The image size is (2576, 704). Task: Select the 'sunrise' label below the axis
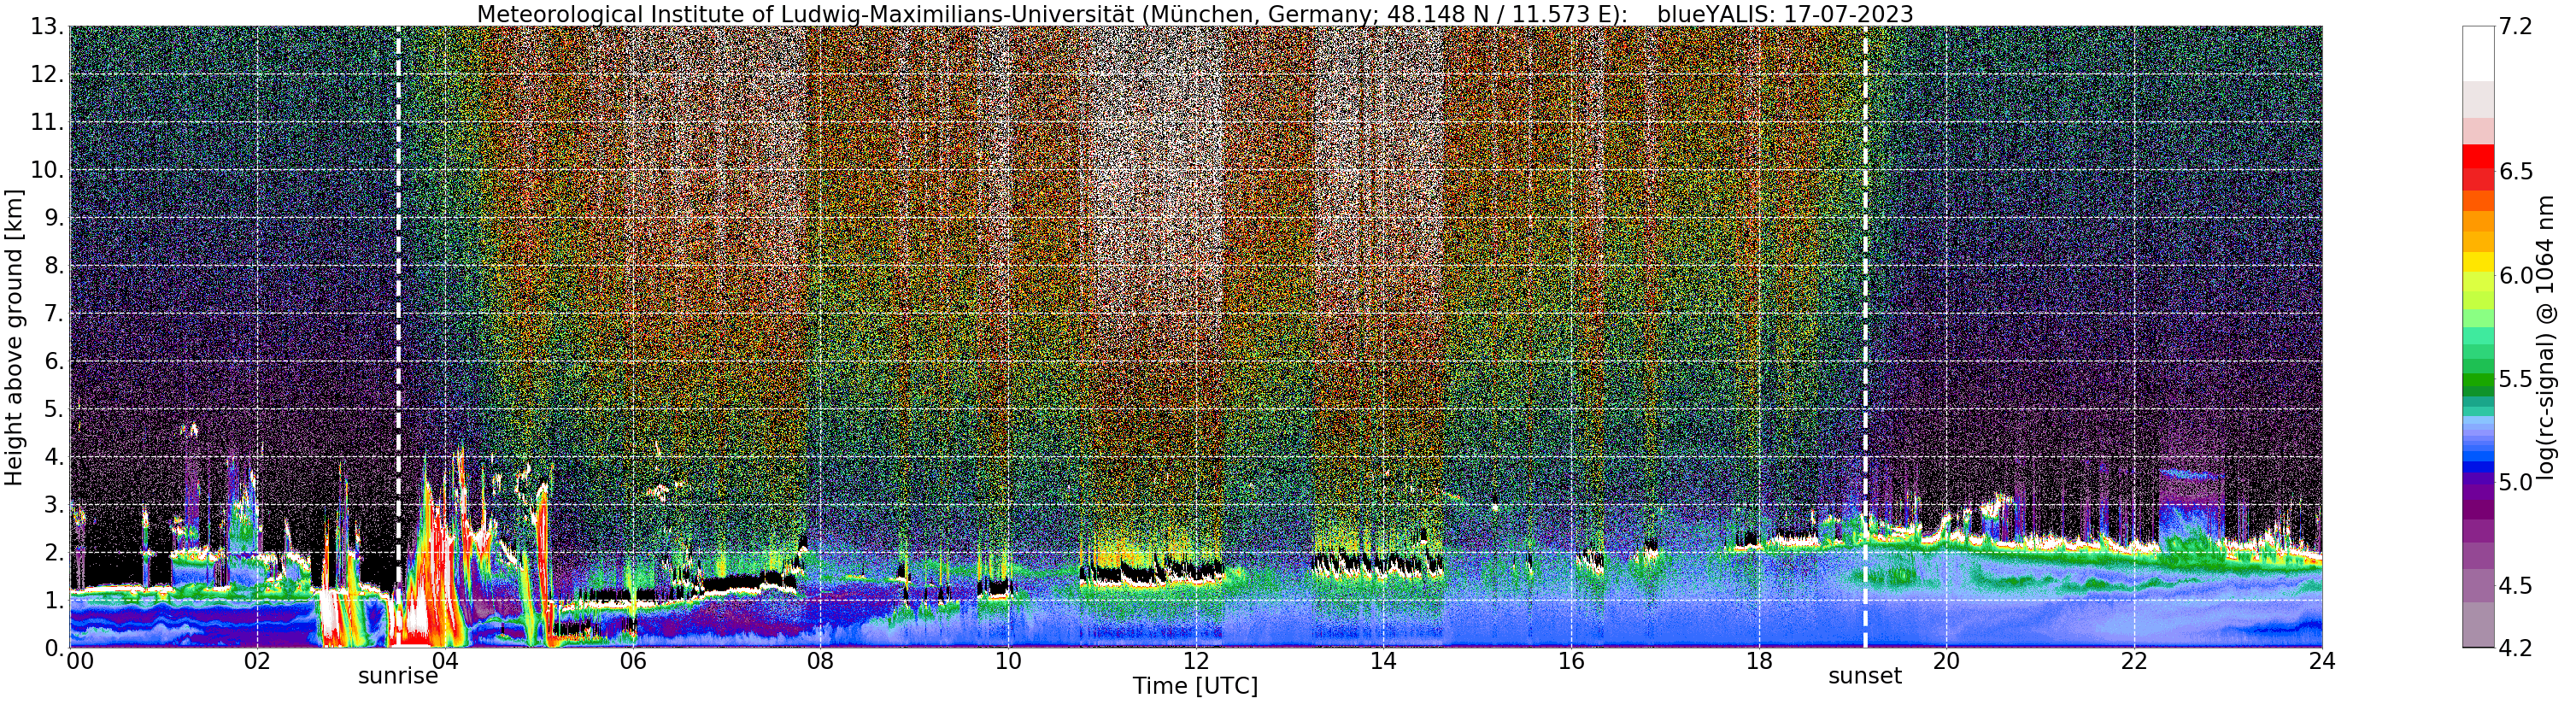(x=398, y=676)
